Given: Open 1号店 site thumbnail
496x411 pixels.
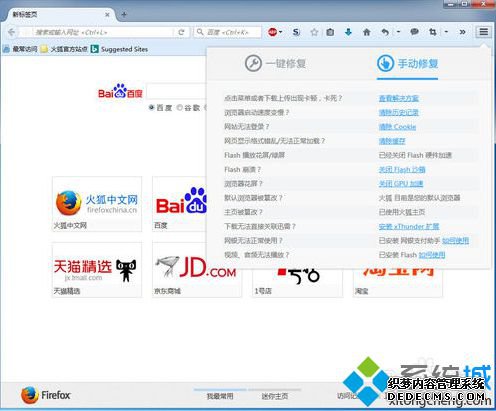Looking at the screenshot, I should 297,282.
